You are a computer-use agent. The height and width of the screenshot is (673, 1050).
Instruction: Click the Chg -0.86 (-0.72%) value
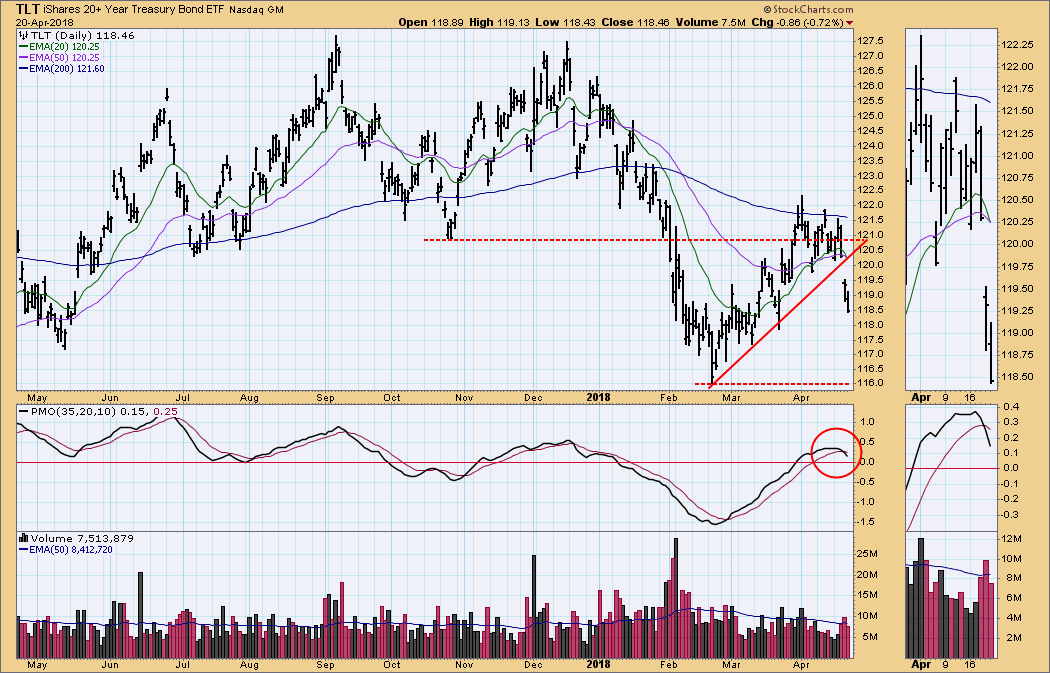pyautogui.click(x=798, y=22)
